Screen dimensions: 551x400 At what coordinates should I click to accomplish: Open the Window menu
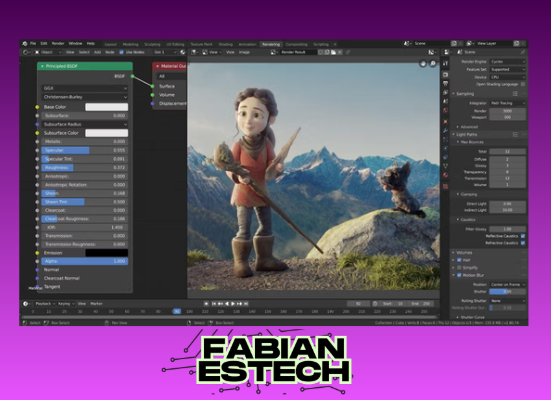[x=75, y=44]
